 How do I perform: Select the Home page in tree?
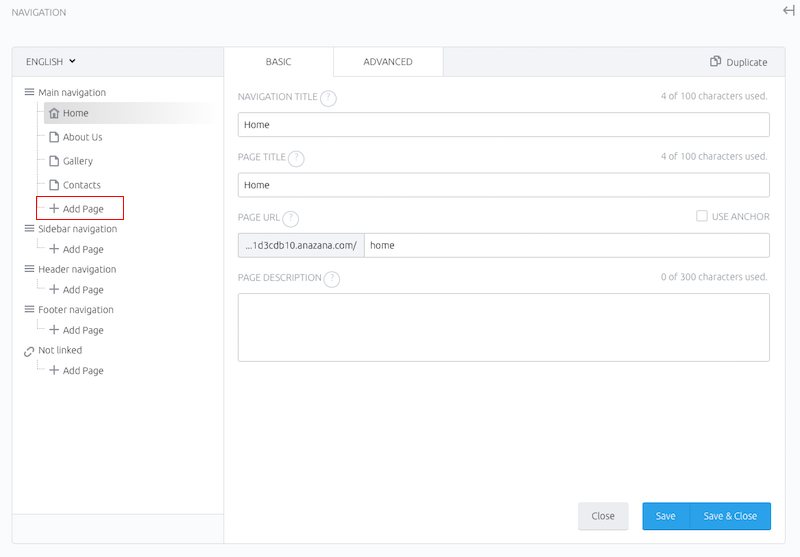76,113
